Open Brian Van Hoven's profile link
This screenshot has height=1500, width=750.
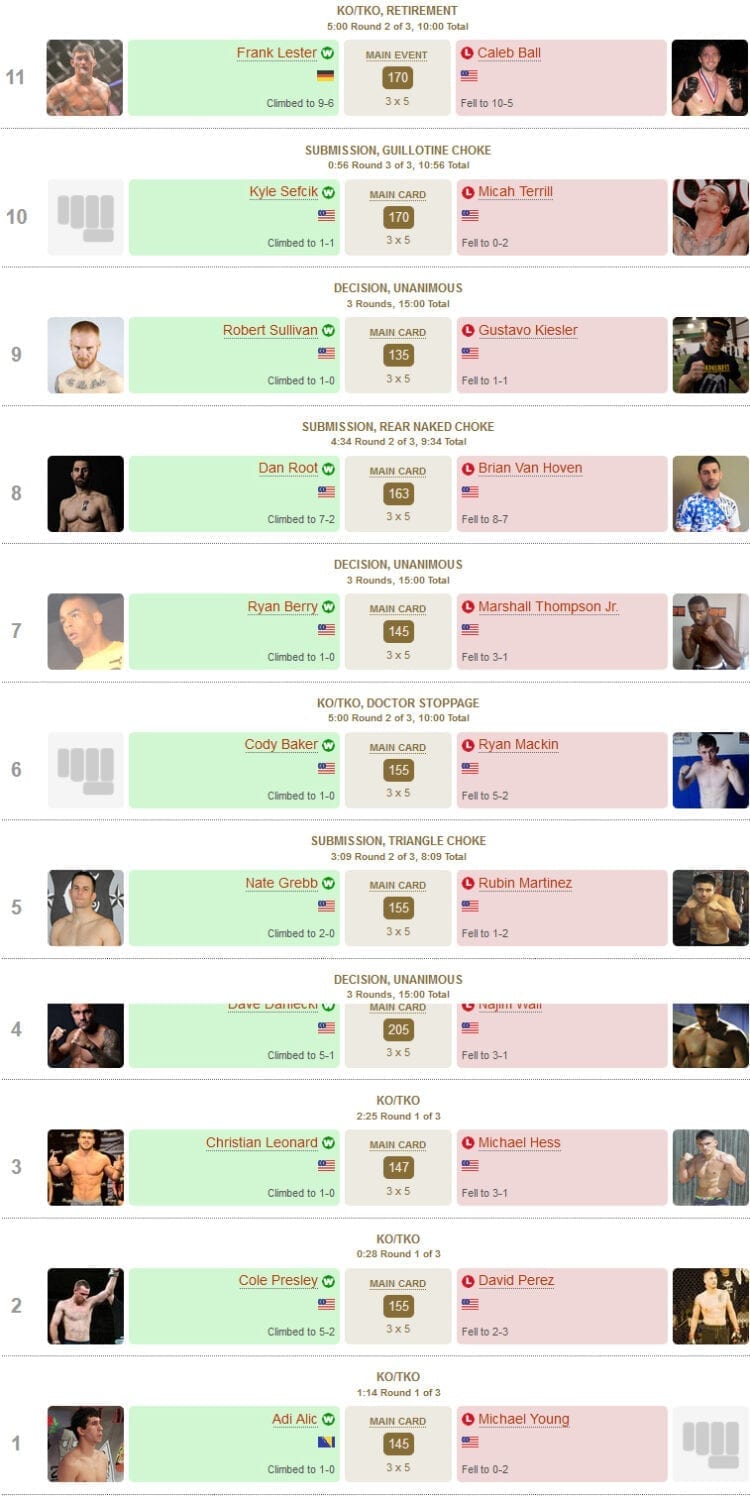click(530, 468)
